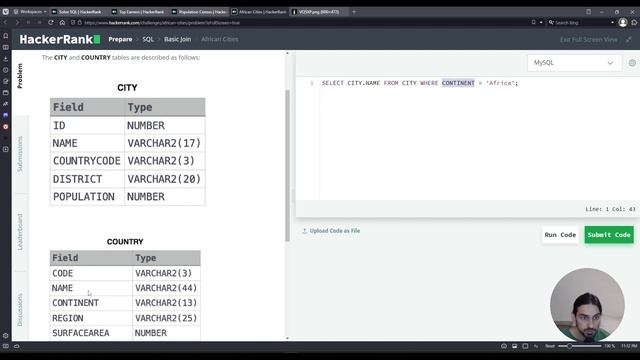Open a new browser tab
The image size is (640, 360).
[354, 12]
